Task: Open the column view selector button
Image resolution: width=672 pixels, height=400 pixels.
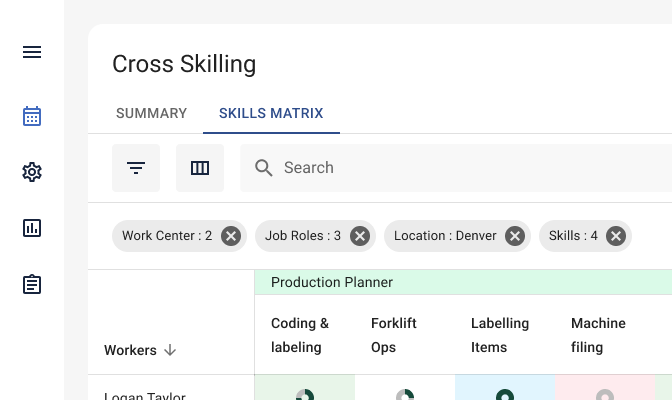Action: 200,168
